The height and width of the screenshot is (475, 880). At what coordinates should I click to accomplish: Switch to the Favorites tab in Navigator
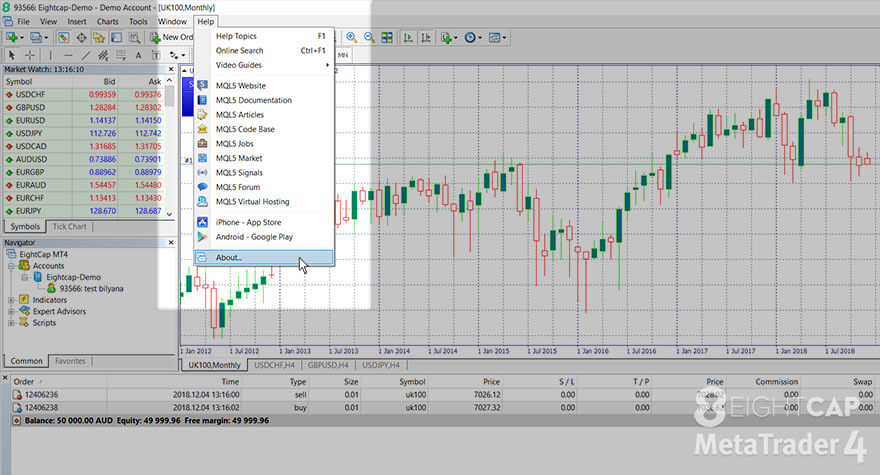pos(70,361)
